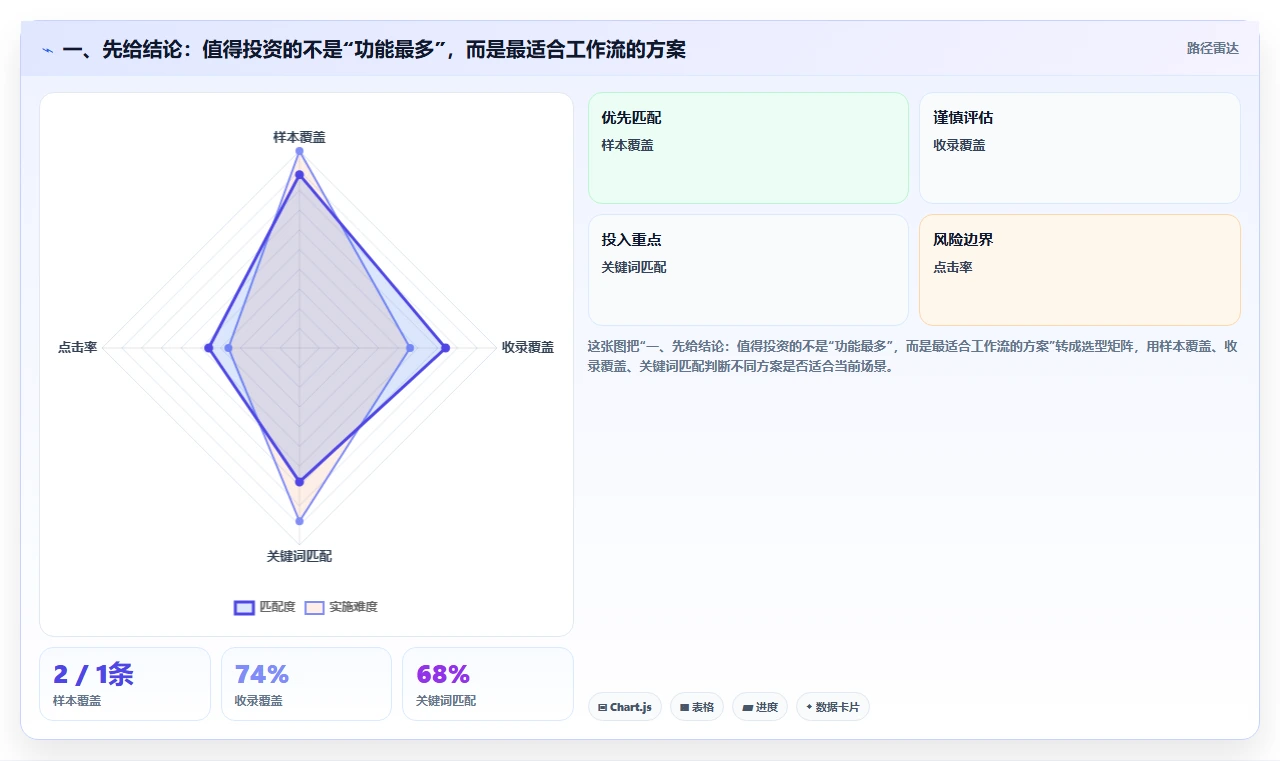Image resolution: width=1280 pixels, height=761 pixels.
Task: Toggle the 匹配度 series in the legend
Action: coord(265,607)
